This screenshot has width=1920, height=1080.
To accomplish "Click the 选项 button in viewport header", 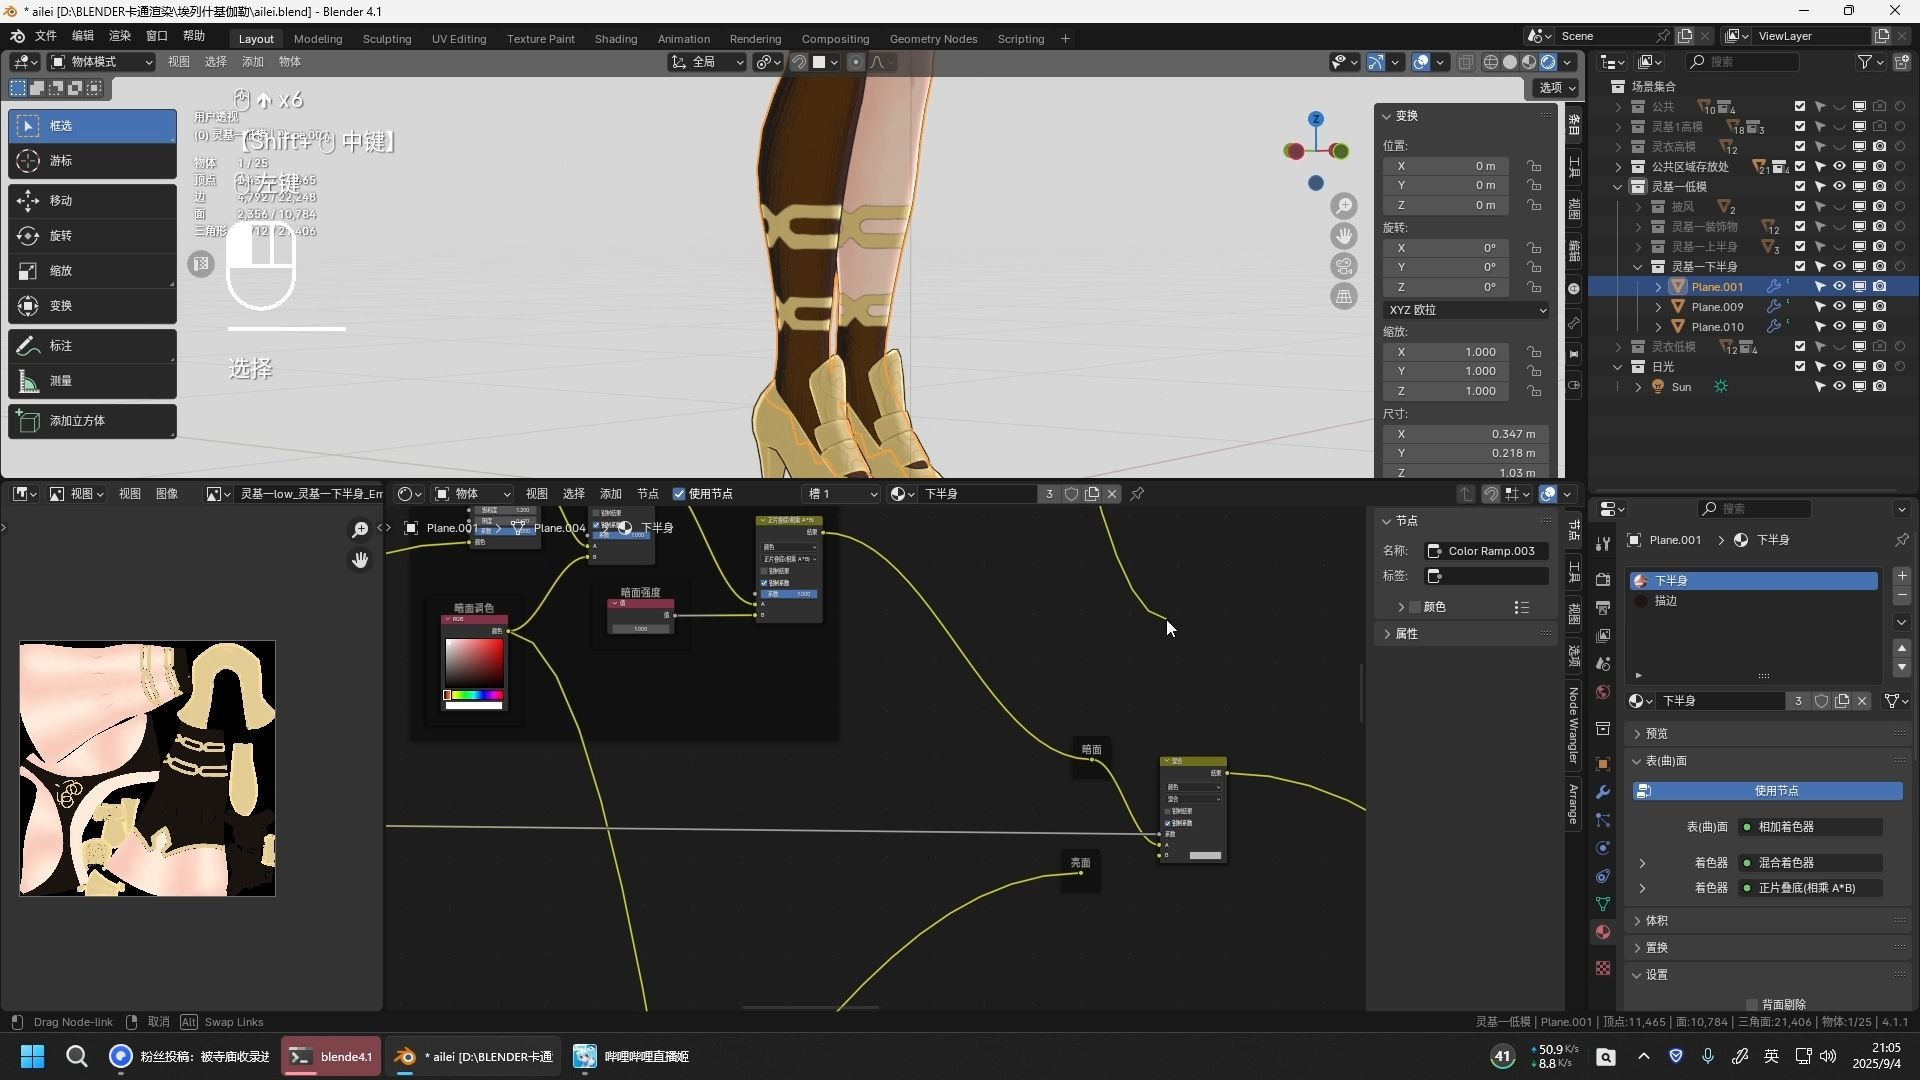I will 1556,88.
